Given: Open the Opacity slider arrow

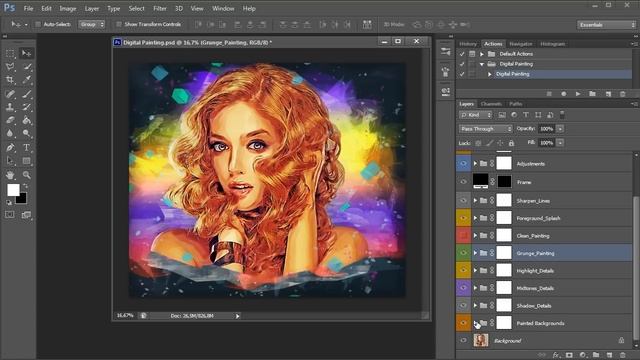Looking at the screenshot, I should tap(560, 129).
